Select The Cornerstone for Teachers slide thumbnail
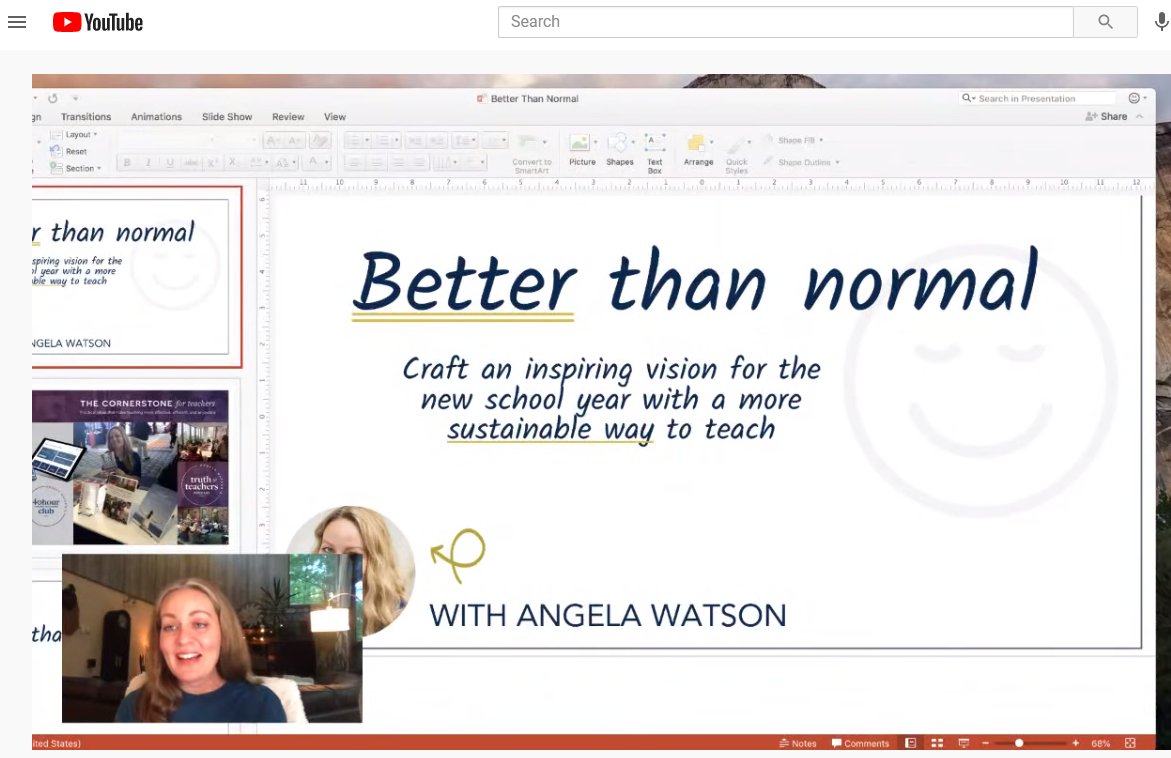Viewport: 1171px width, 758px height. 131,467
